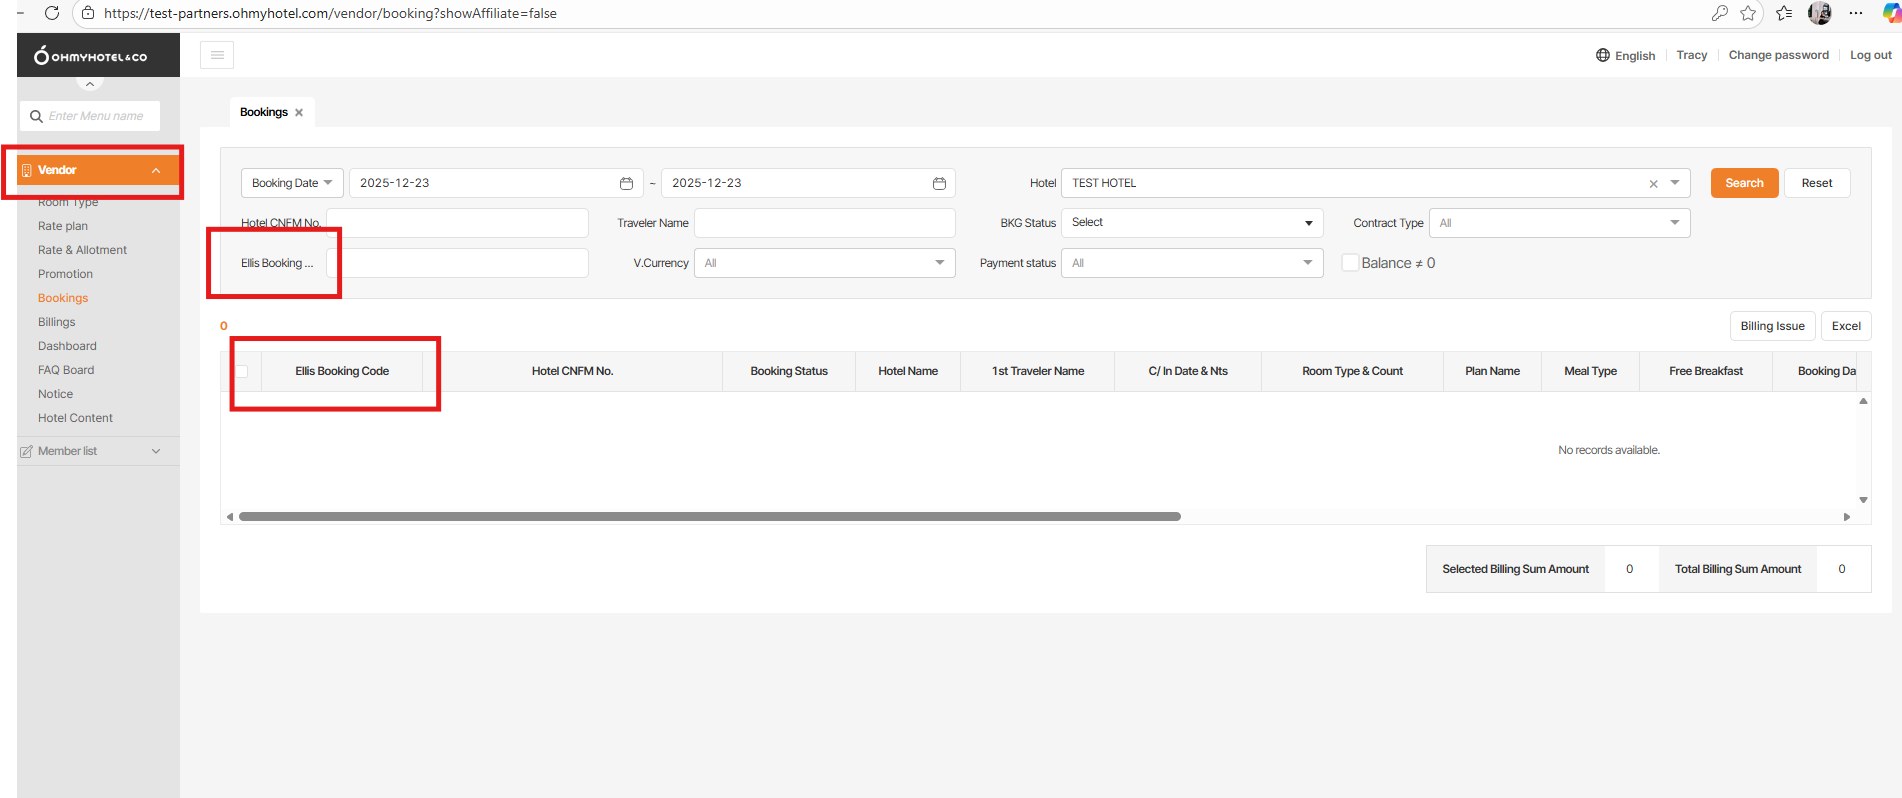Open the Promotion menu item

[x=65, y=274]
